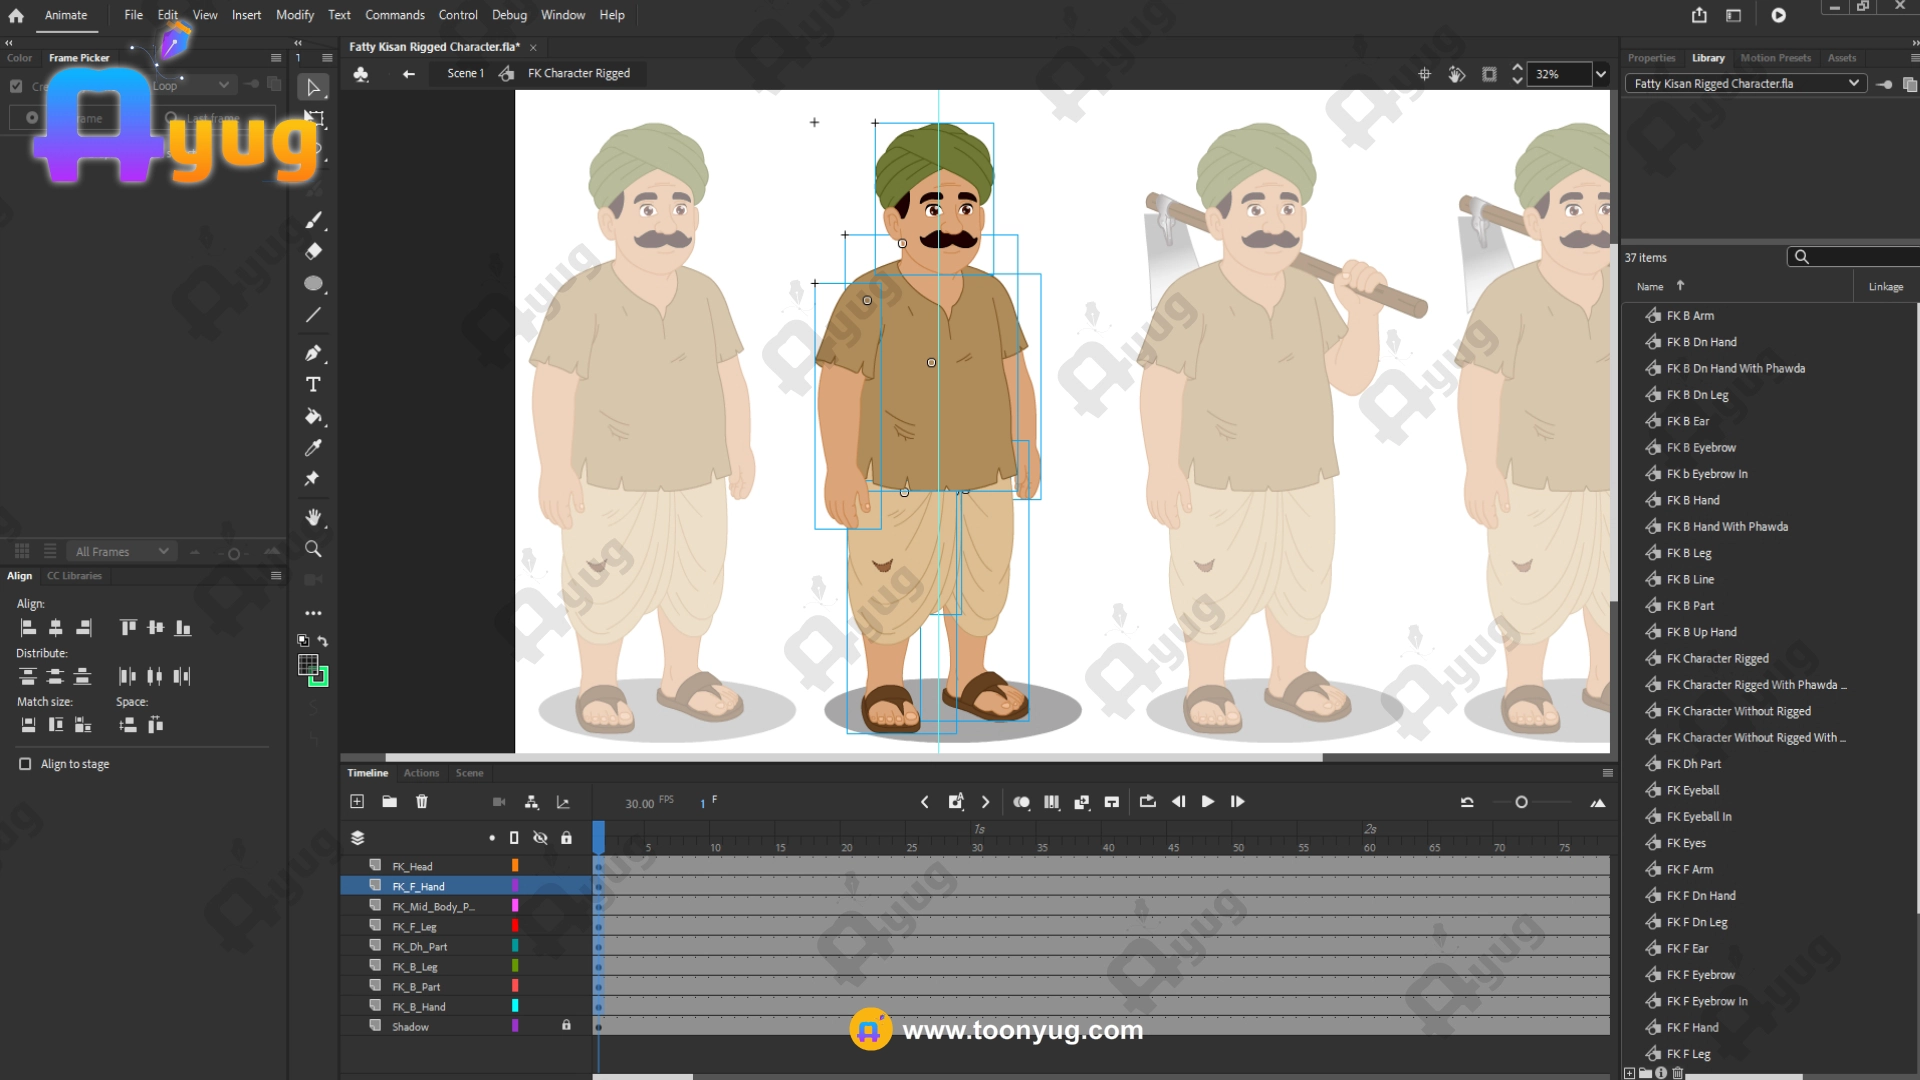Enable the Align to stage checkbox
The width and height of the screenshot is (1920, 1080).
pyautogui.click(x=25, y=764)
